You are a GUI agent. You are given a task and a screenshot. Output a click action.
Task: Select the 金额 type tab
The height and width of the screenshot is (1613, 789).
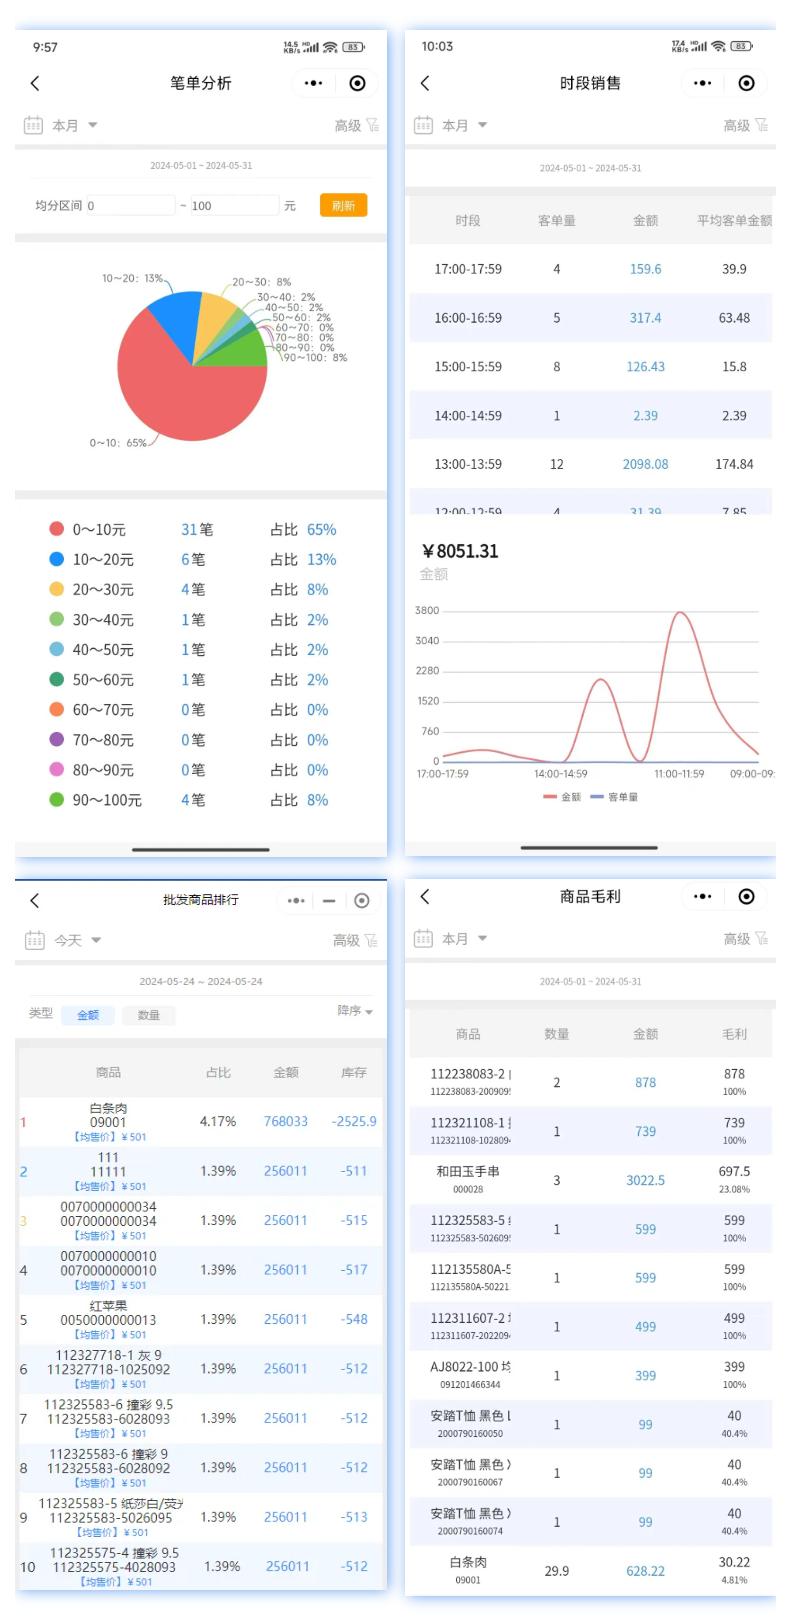click(88, 1015)
